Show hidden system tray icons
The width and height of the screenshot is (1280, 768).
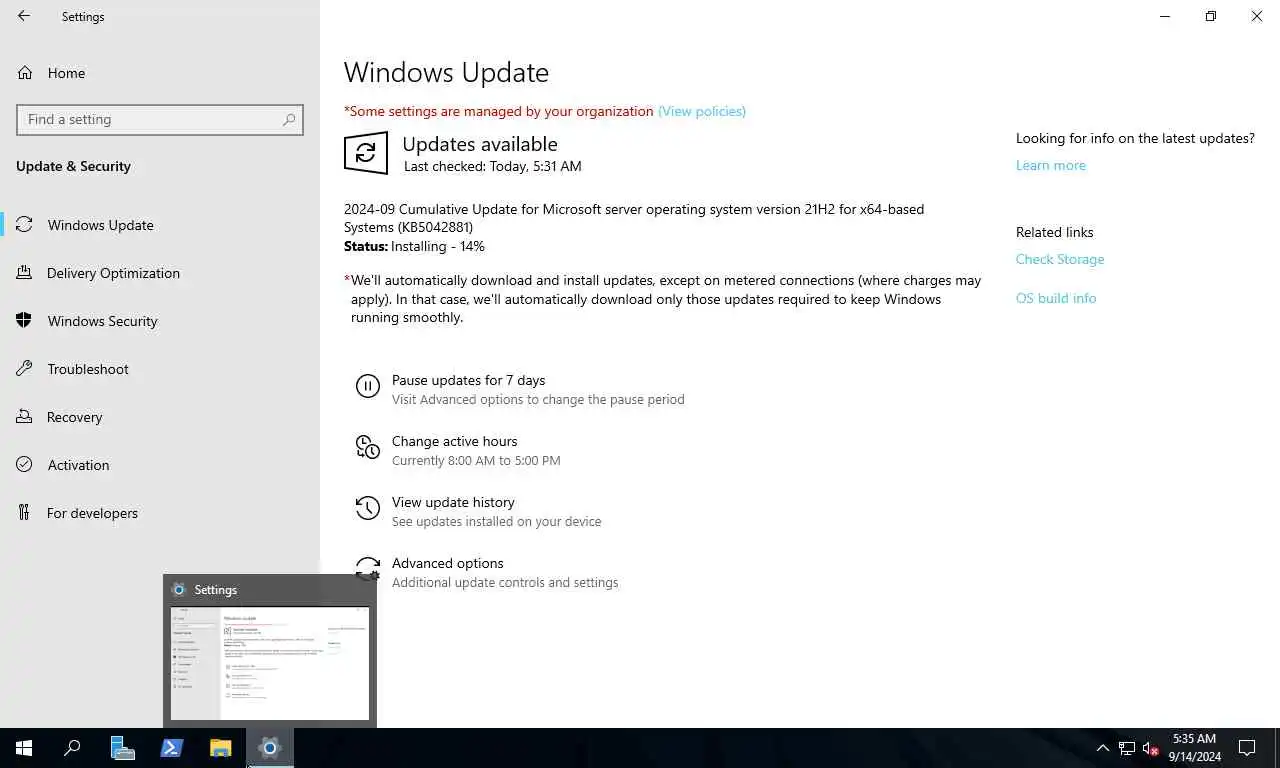1103,748
